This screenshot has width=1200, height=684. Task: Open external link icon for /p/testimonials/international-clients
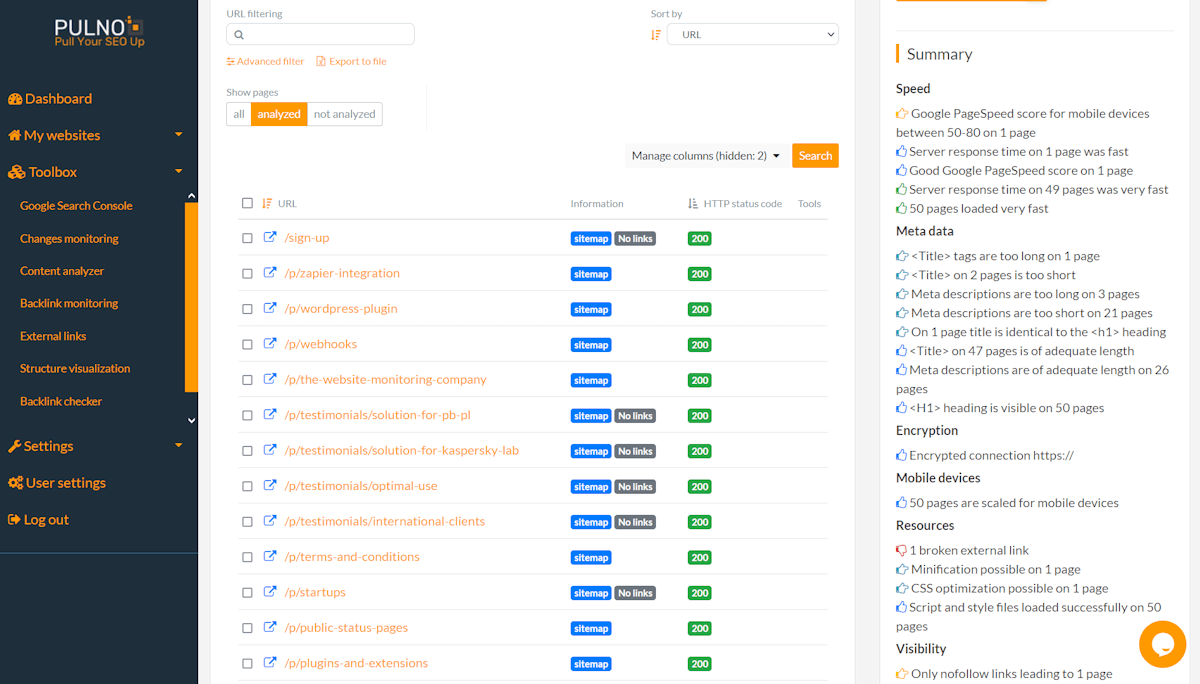pos(270,521)
